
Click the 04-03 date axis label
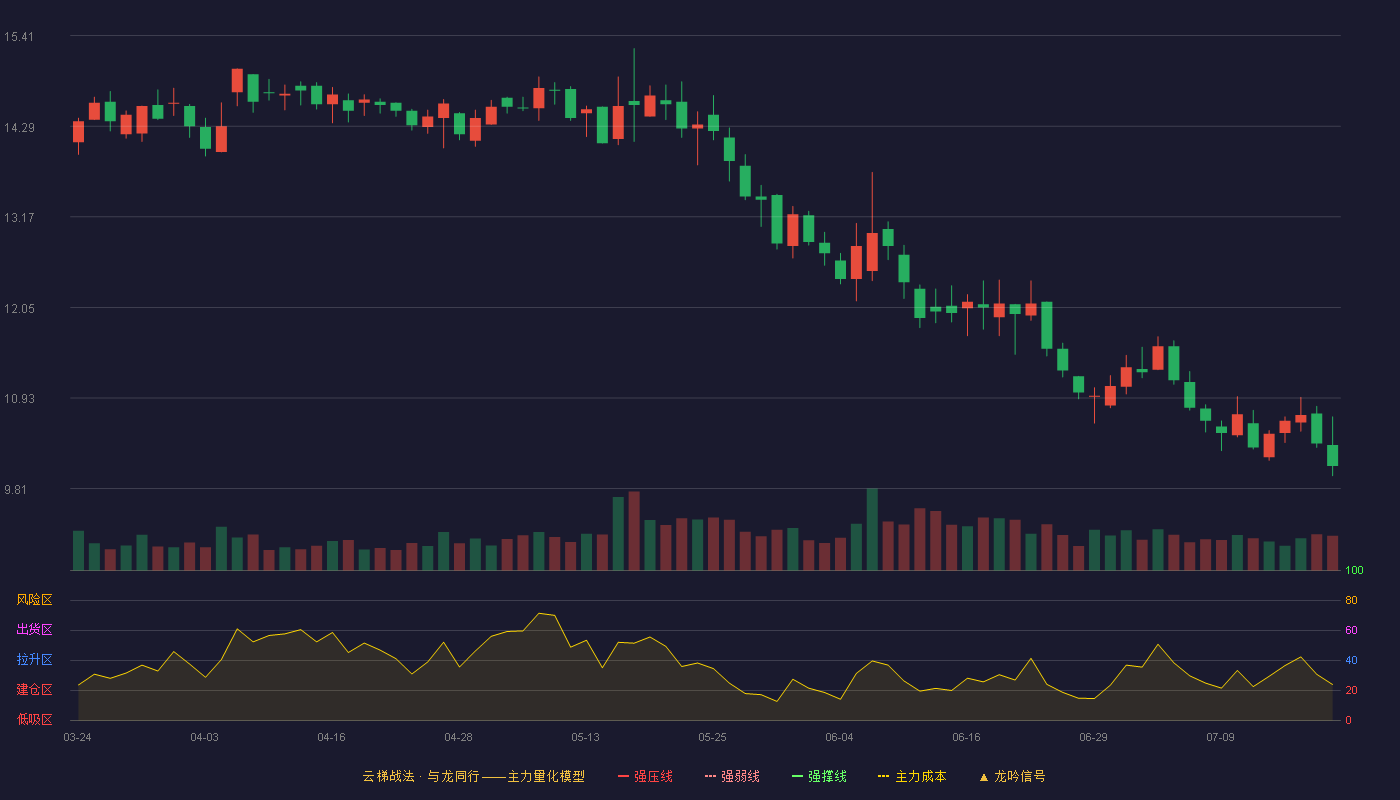(x=205, y=737)
